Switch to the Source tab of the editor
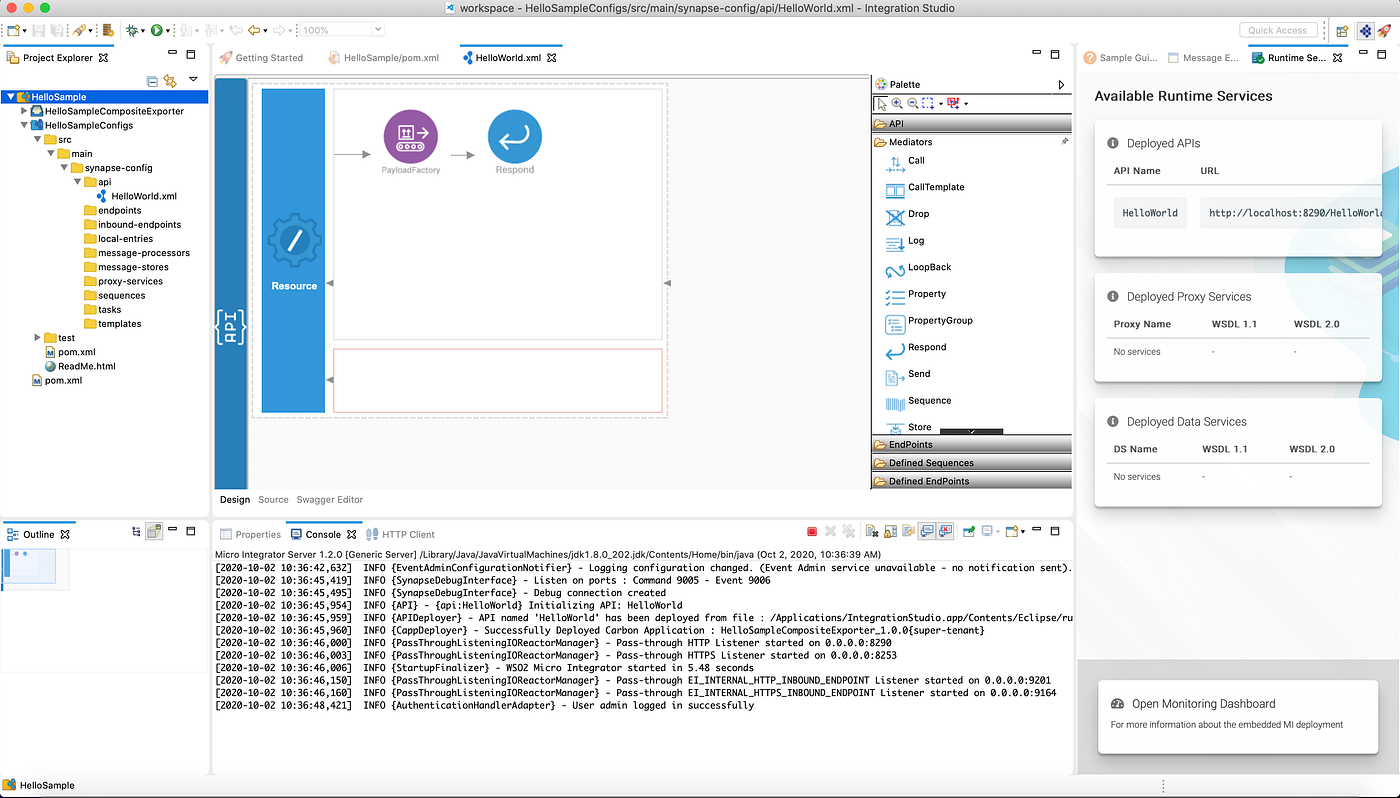 click(x=273, y=499)
